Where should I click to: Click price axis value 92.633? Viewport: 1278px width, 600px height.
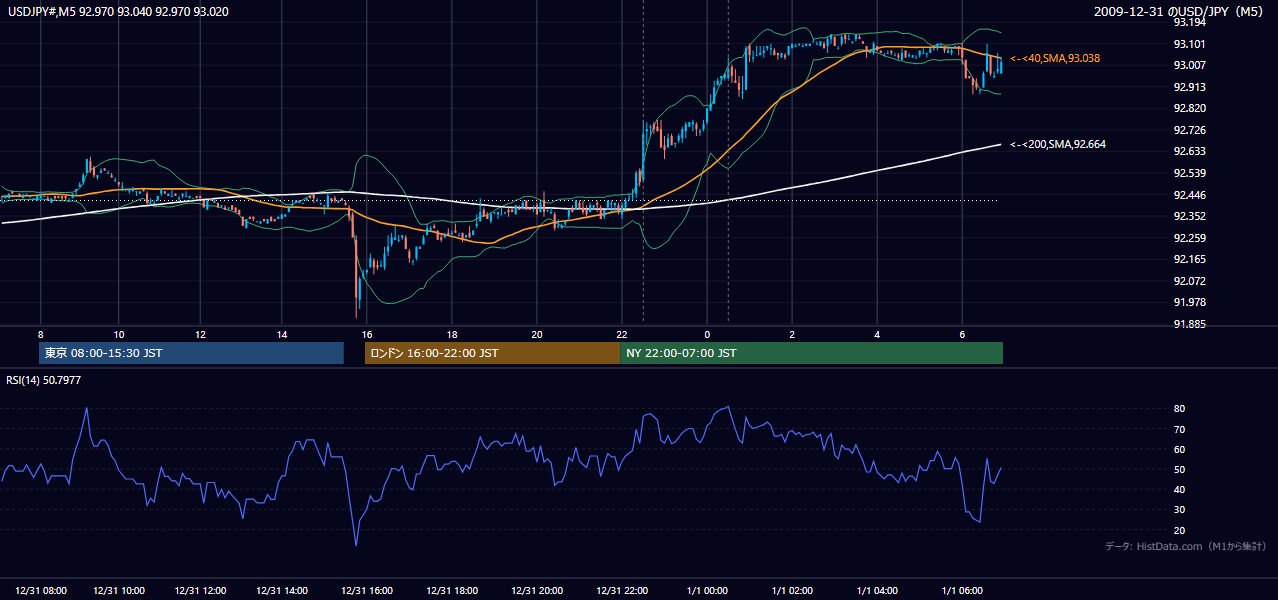click(x=1189, y=152)
